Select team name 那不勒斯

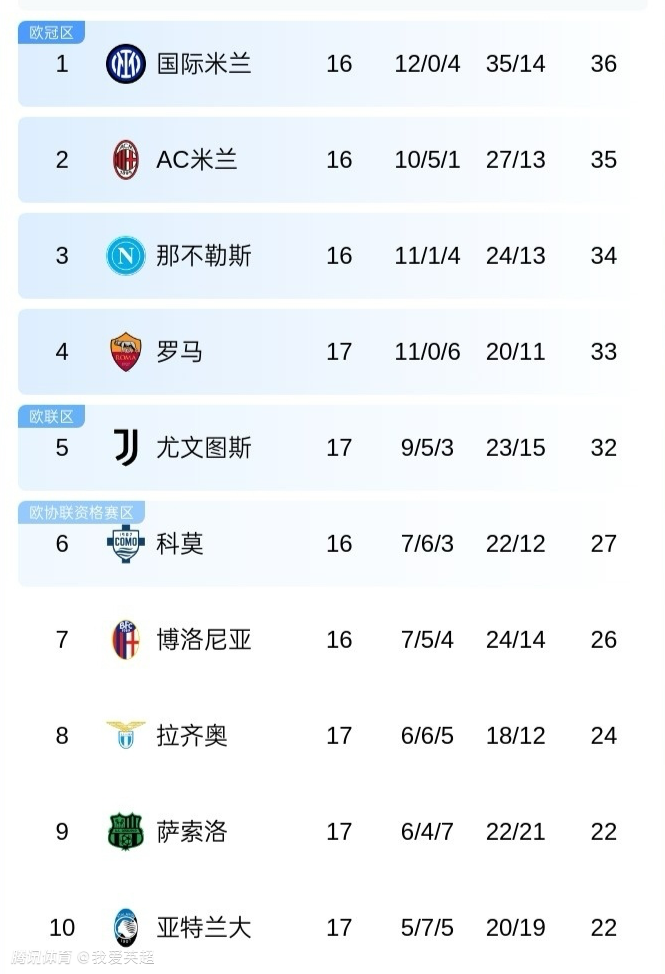pos(204,256)
